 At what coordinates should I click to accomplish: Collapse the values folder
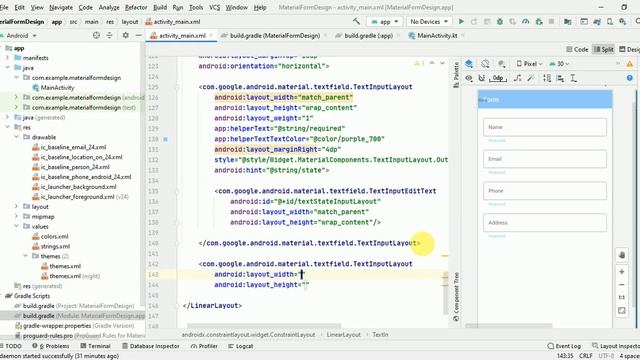[17, 226]
